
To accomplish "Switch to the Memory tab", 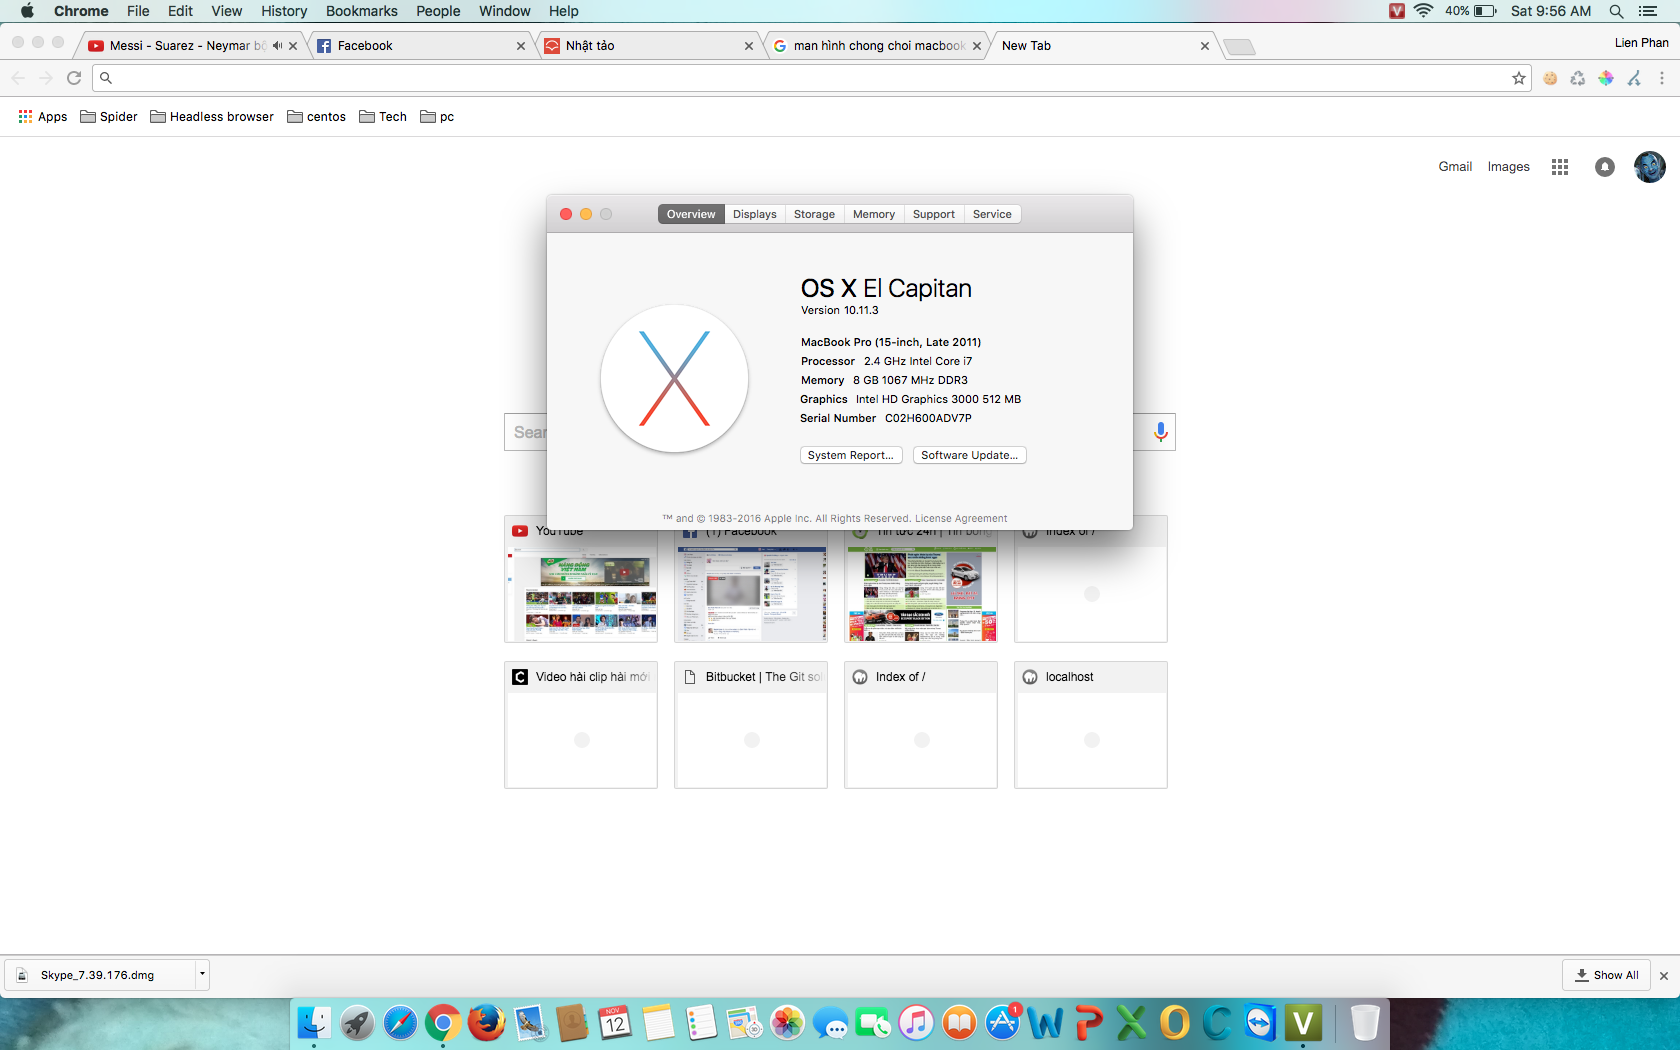I will (874, 214).
